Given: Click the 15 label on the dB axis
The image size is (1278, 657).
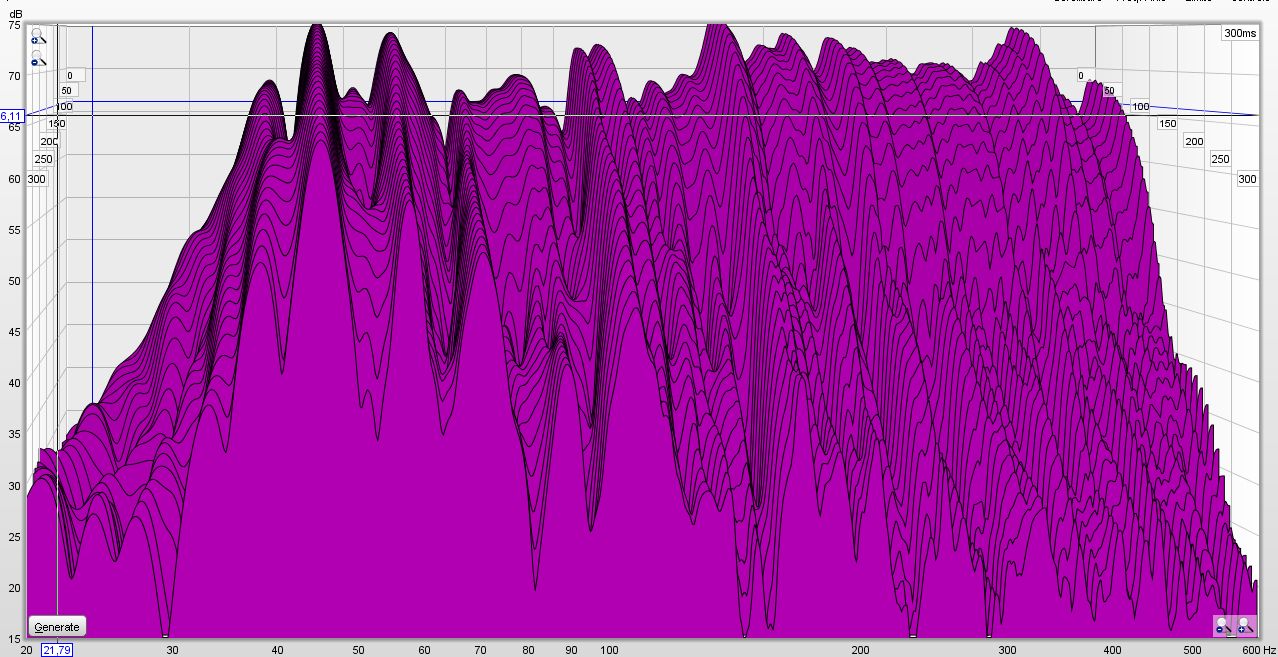Looking at the screenshot, I should pyautogui.click(x=14, y=637).
